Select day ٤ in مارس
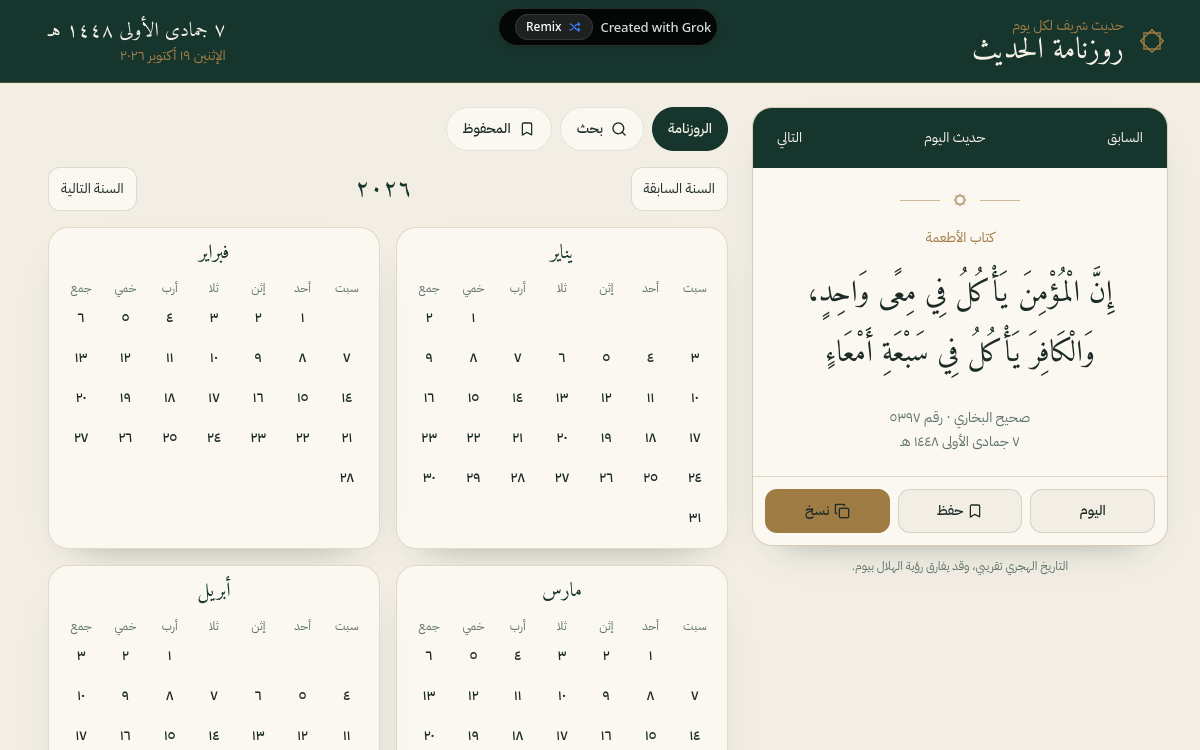 [517, 656]
